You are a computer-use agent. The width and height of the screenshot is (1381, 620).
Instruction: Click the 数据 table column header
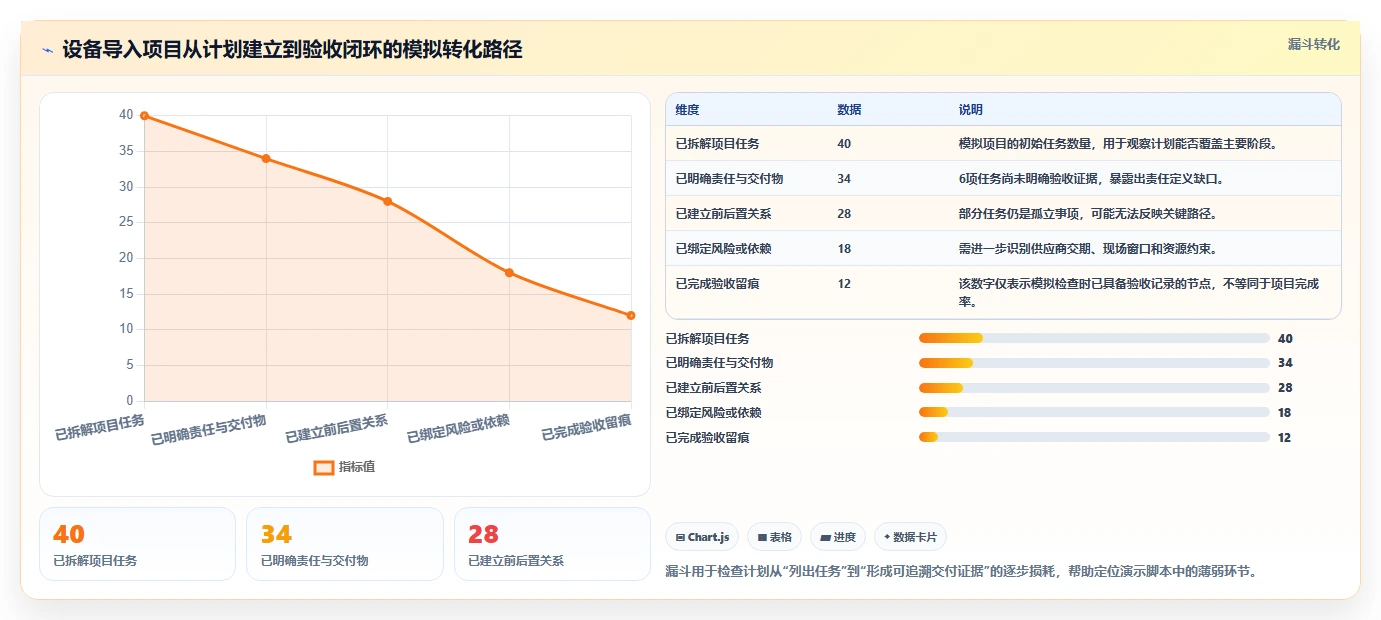pos(849,110)
